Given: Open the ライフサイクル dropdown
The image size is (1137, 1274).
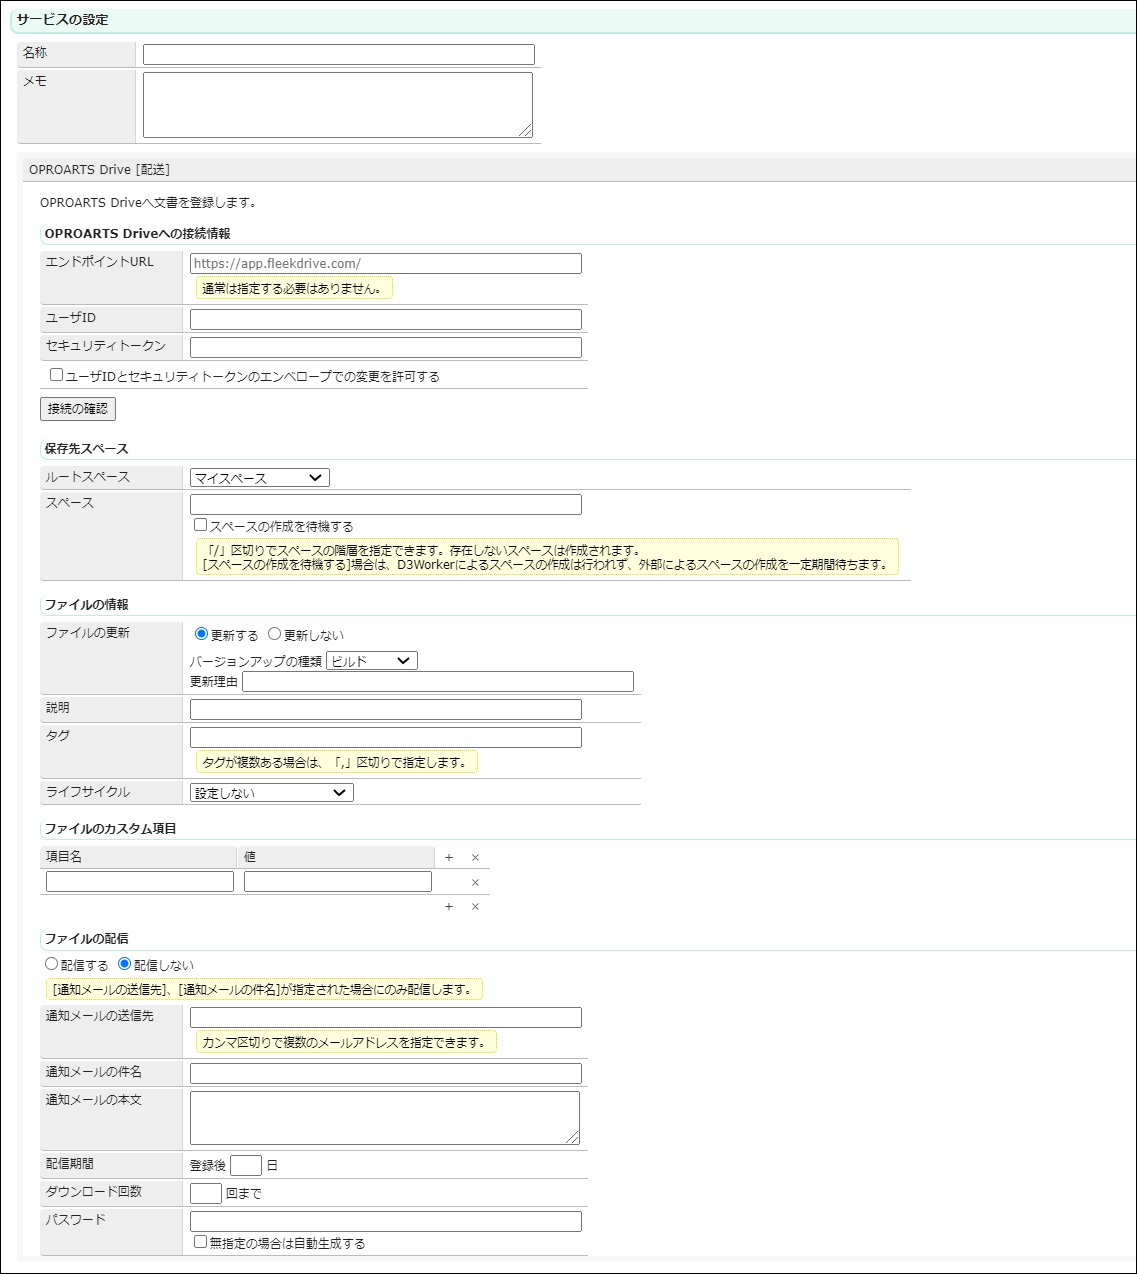Looking at the screenshot, I should [271, 793].
